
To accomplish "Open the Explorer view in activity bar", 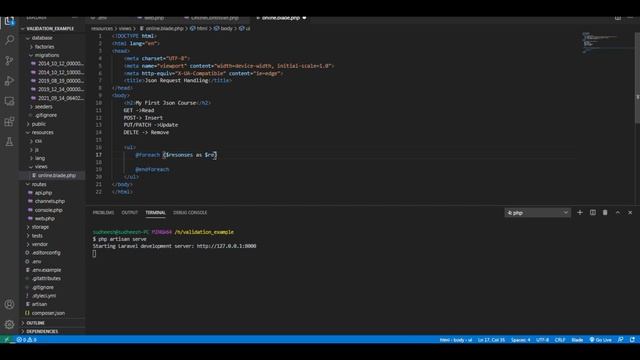I will (x=9, y=21).
